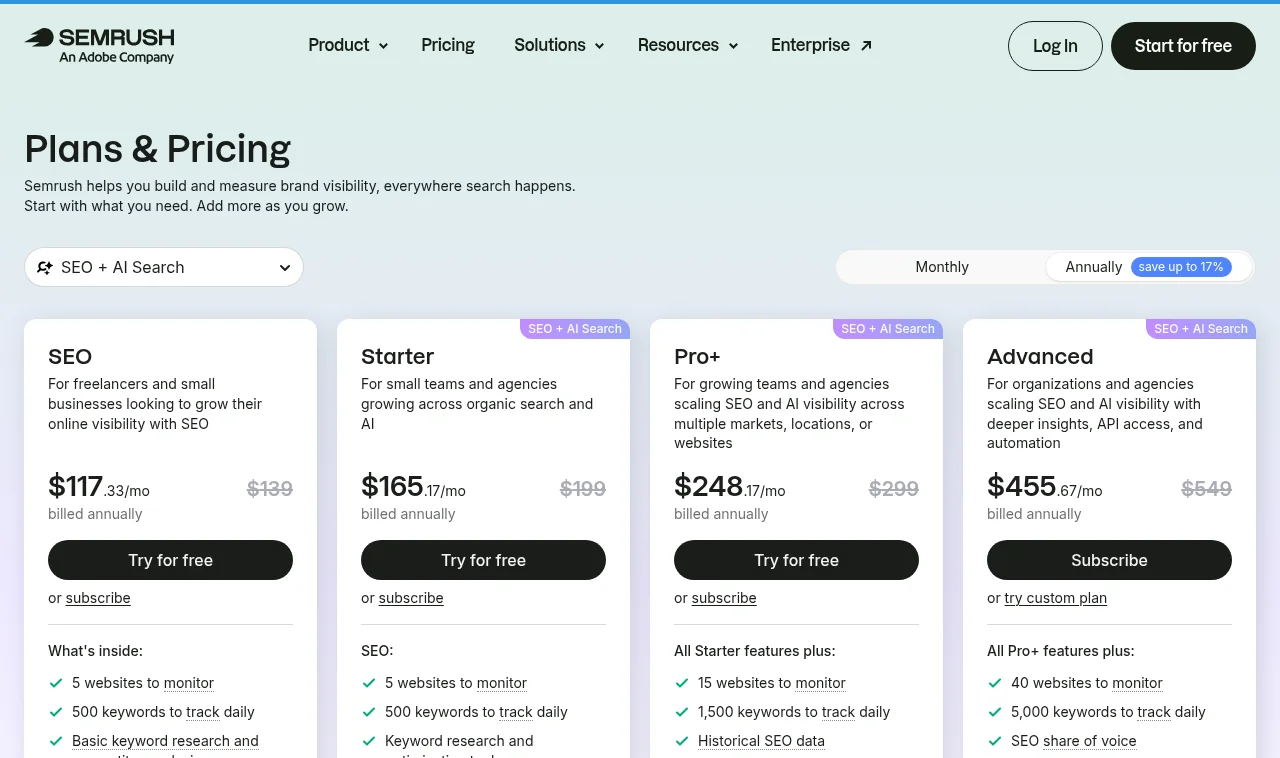Viewport: 1280px width, 758px height.
Task: Click the monitor link beside 15 websites
Action: click(821, 683)
